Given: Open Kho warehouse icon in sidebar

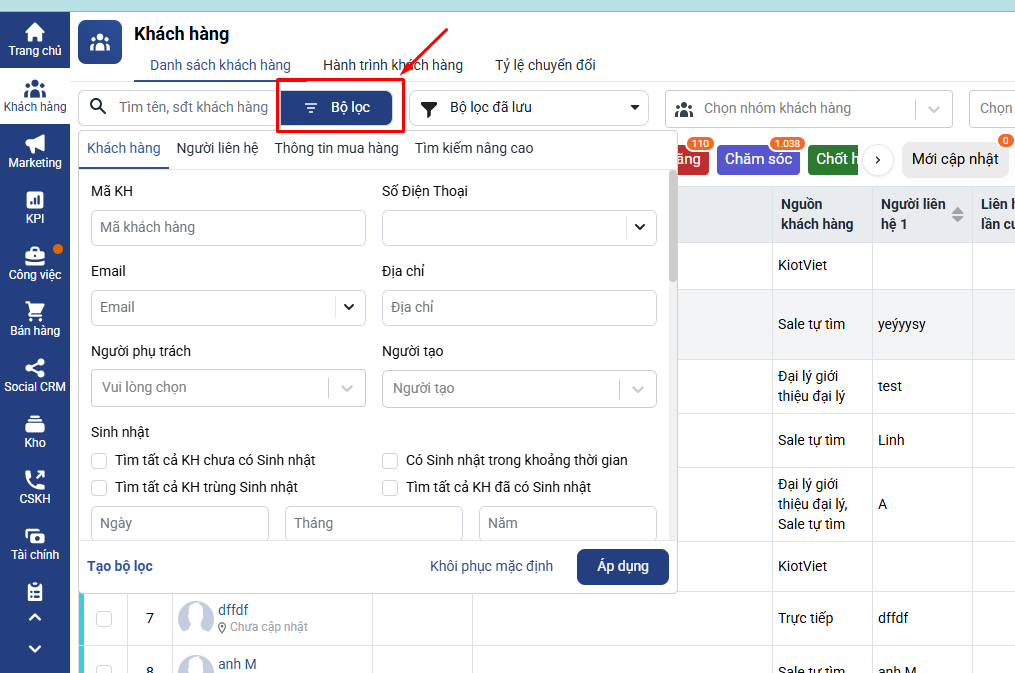Looking at the screenshot, I should 35,425.
